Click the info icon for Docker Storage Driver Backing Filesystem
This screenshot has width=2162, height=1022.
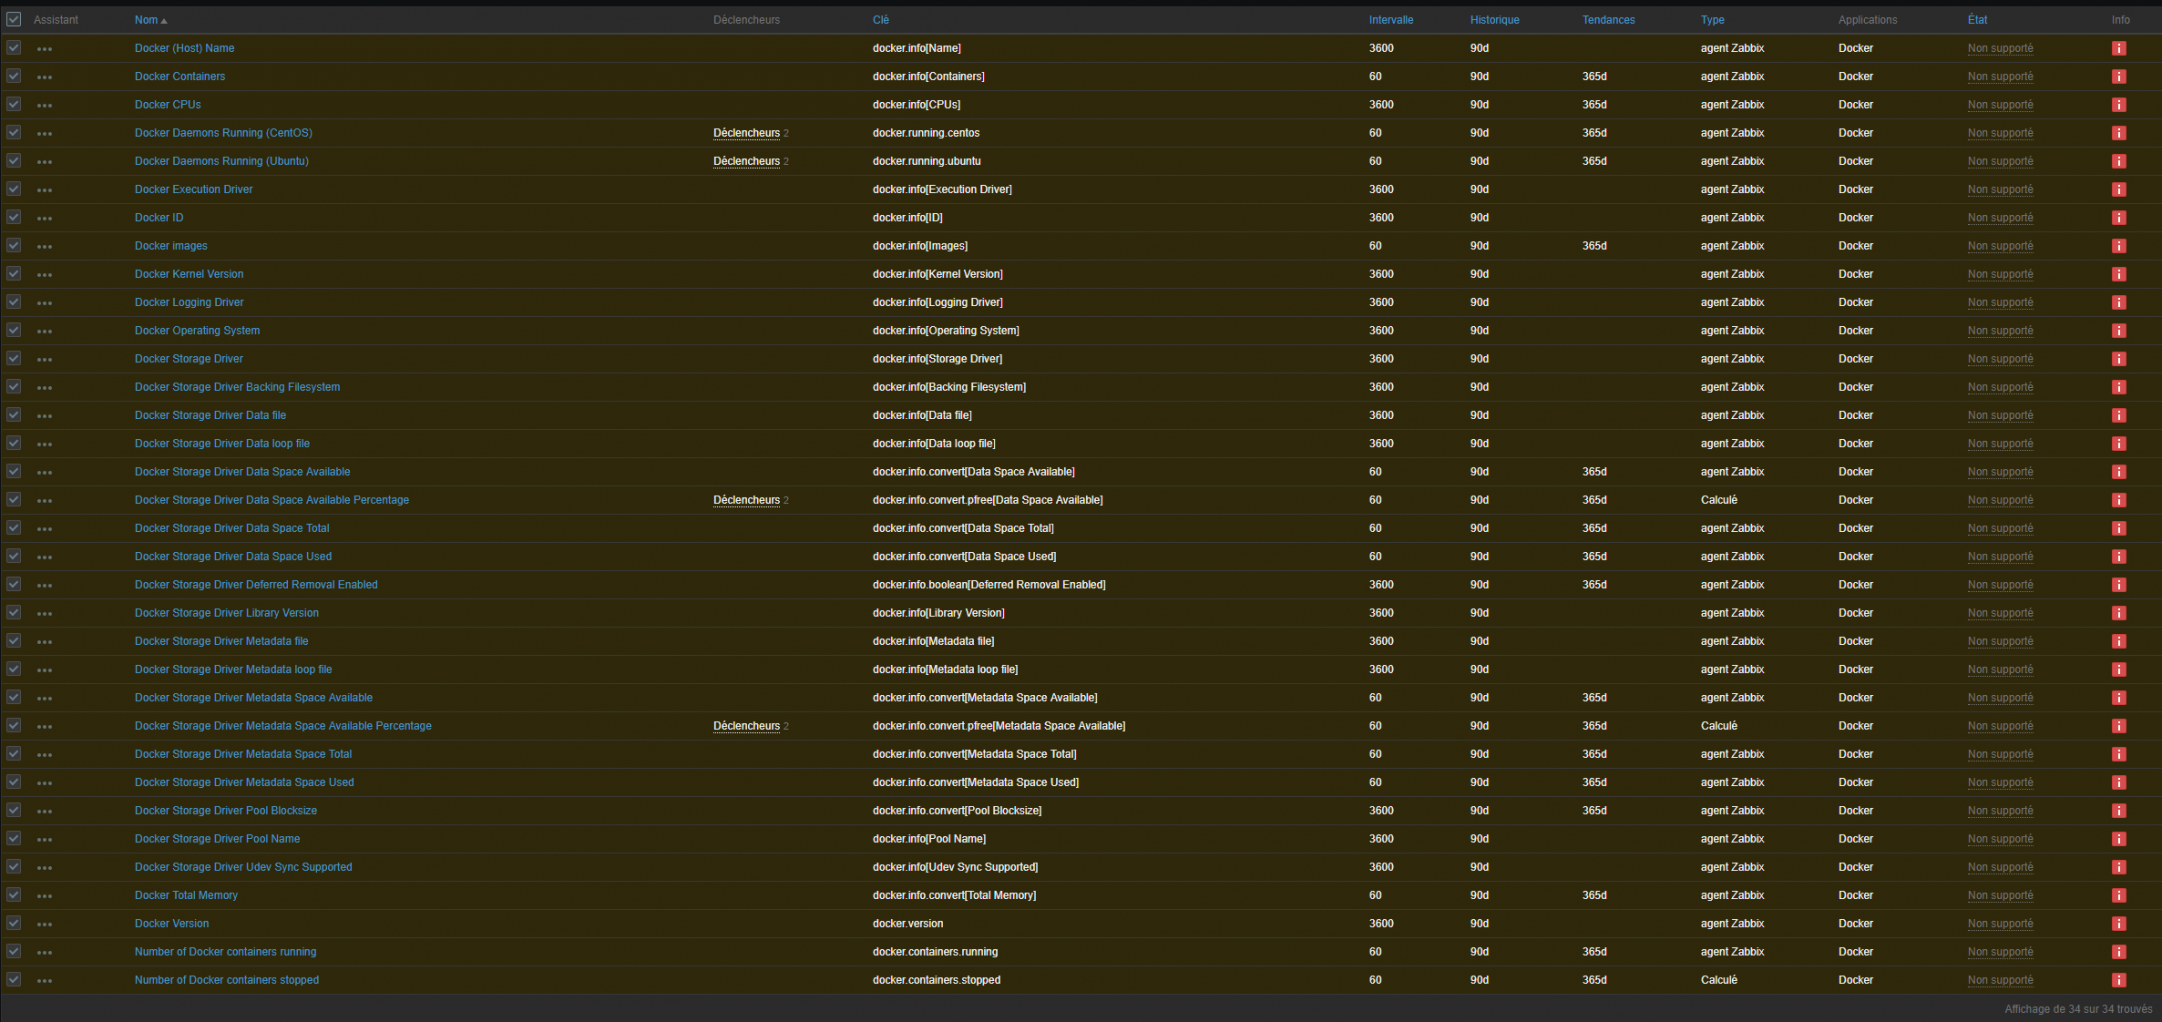point(2118,387)
